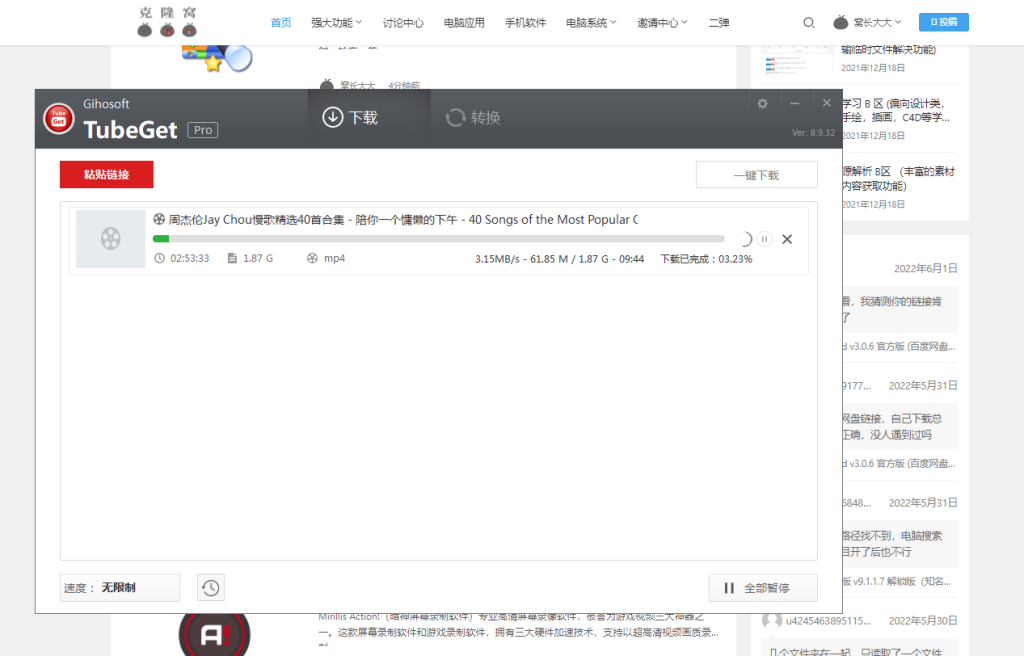Click the user avatar beside u4245463895115
1024x656 pixels.
[772, 621]
